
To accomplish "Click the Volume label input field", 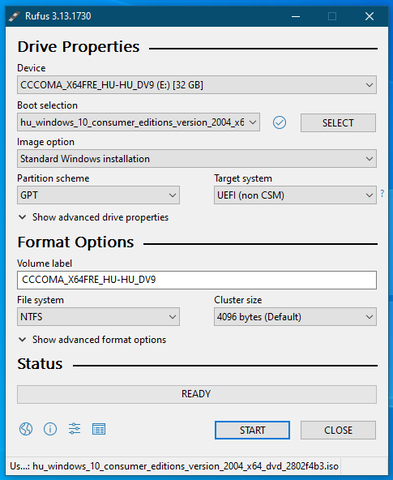I will 197,280.
